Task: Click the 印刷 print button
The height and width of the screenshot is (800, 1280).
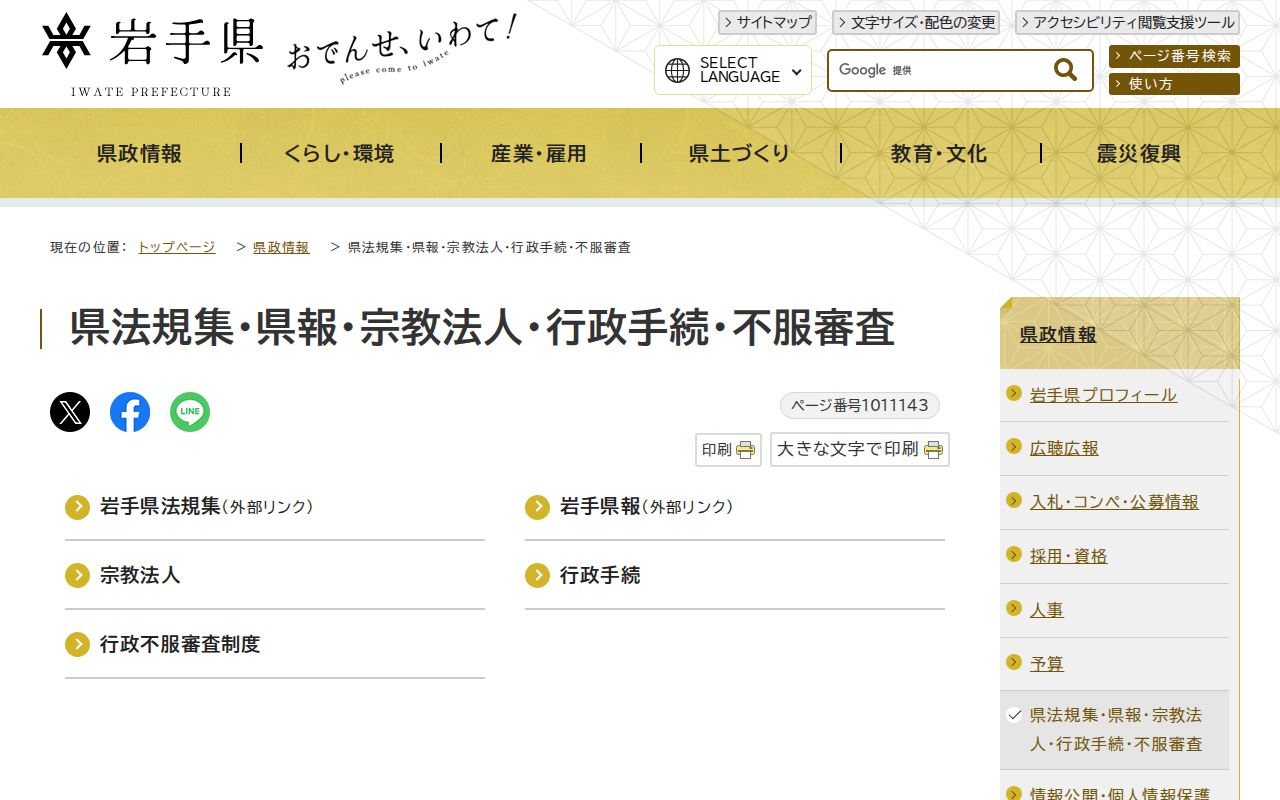Action: 728,450
